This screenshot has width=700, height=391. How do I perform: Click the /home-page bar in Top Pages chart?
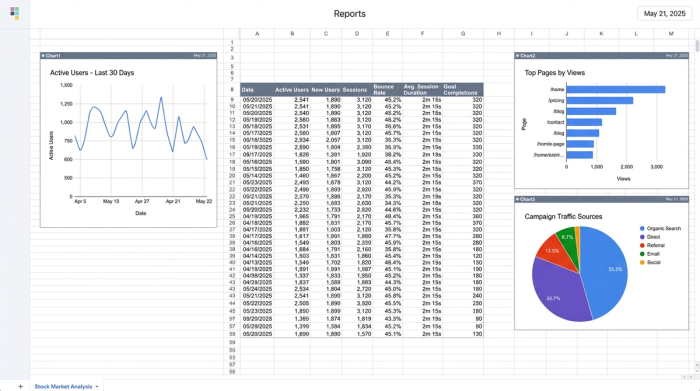[580, 144]
